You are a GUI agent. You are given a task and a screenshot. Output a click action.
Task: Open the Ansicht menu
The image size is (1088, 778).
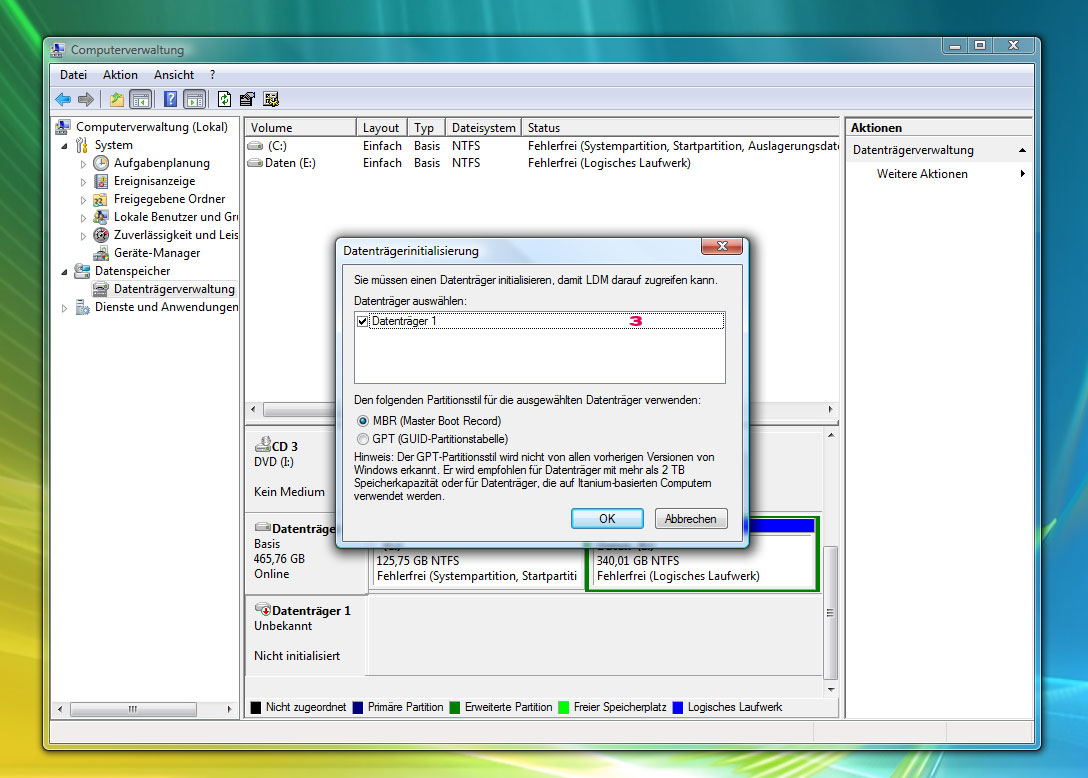coord(173,75)
